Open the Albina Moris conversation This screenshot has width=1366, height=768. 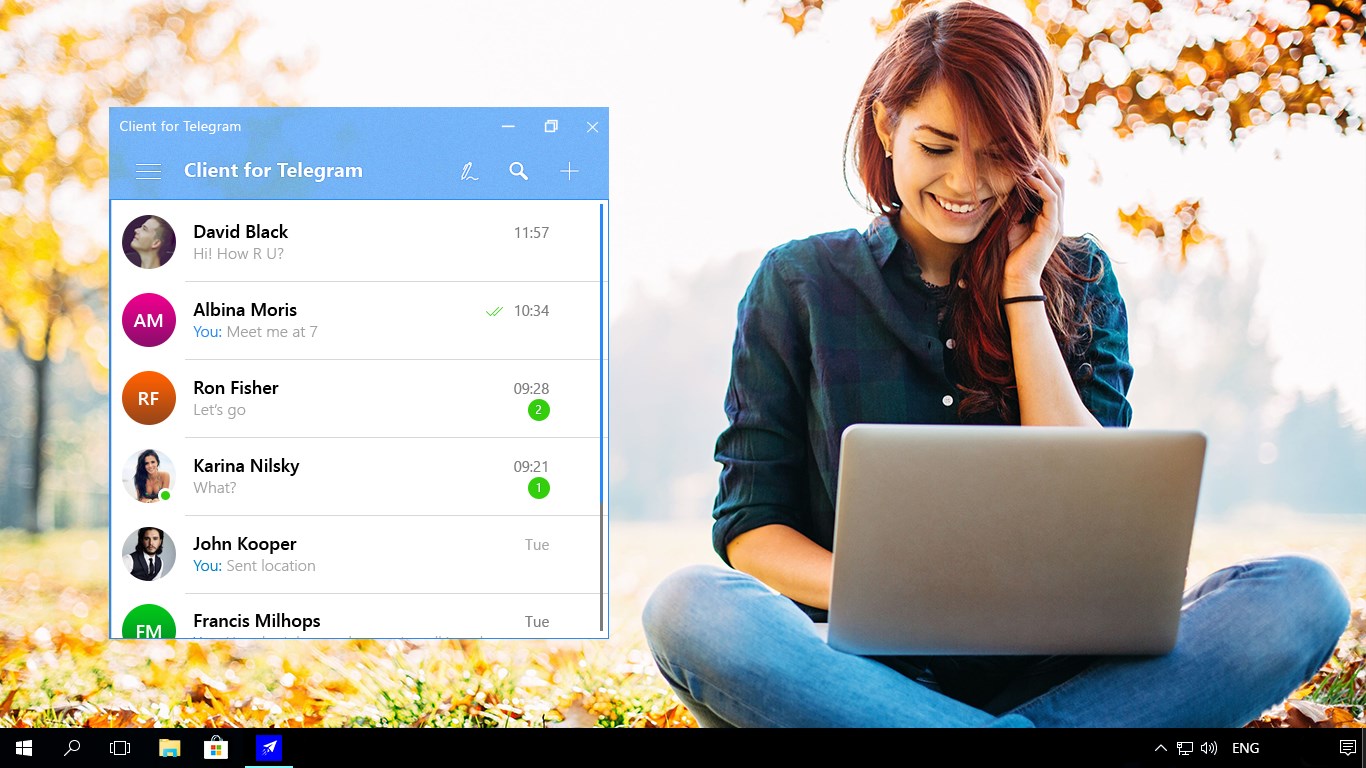pyautogui.click(x=358, y=320)
